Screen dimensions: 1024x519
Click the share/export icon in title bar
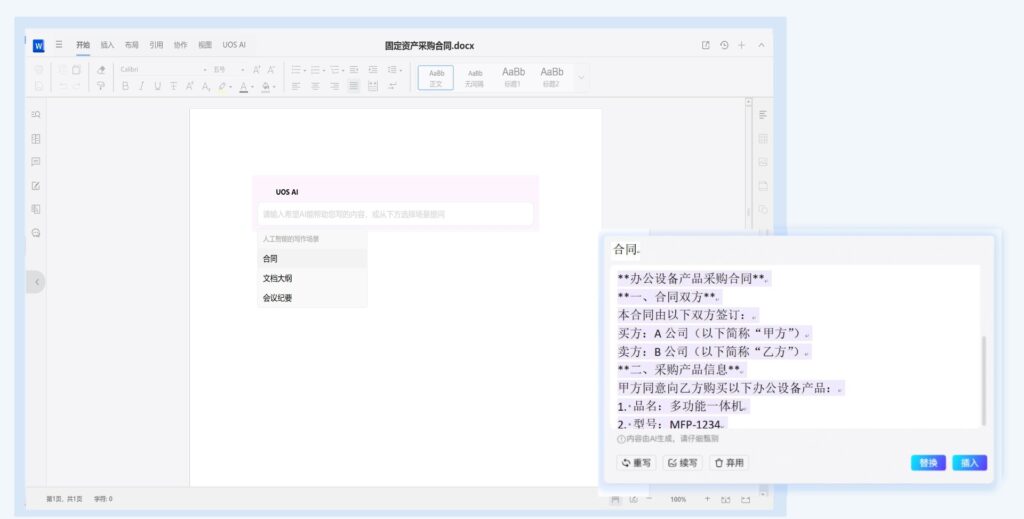point(706,45)
